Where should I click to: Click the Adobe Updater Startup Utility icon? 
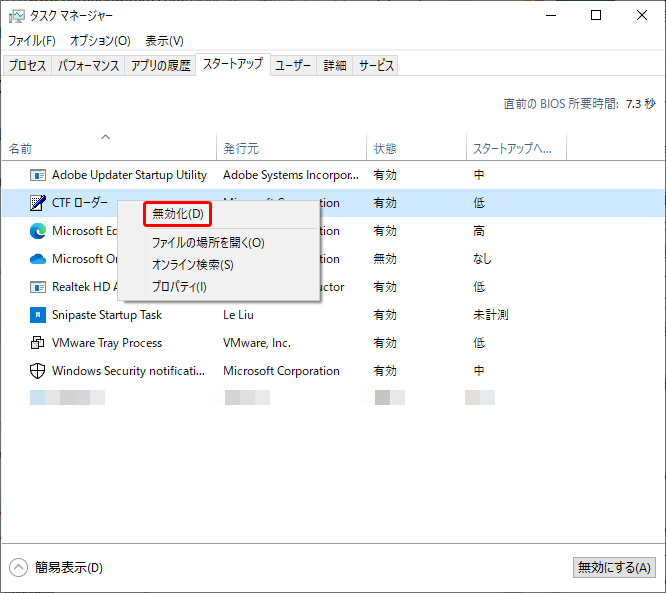(x=38, y=175)
